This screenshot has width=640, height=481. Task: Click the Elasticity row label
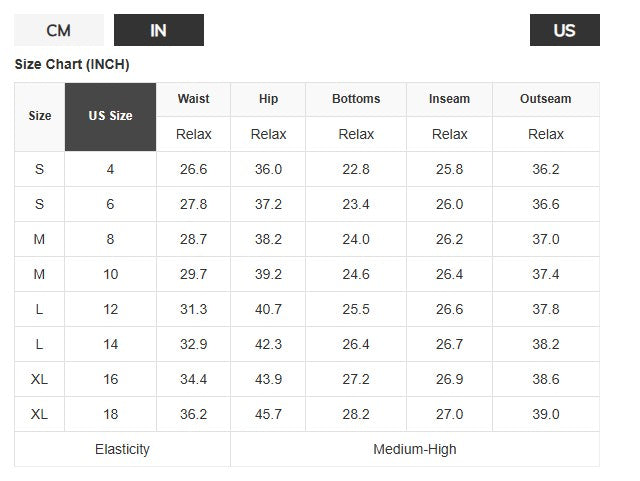click(122, 449)
